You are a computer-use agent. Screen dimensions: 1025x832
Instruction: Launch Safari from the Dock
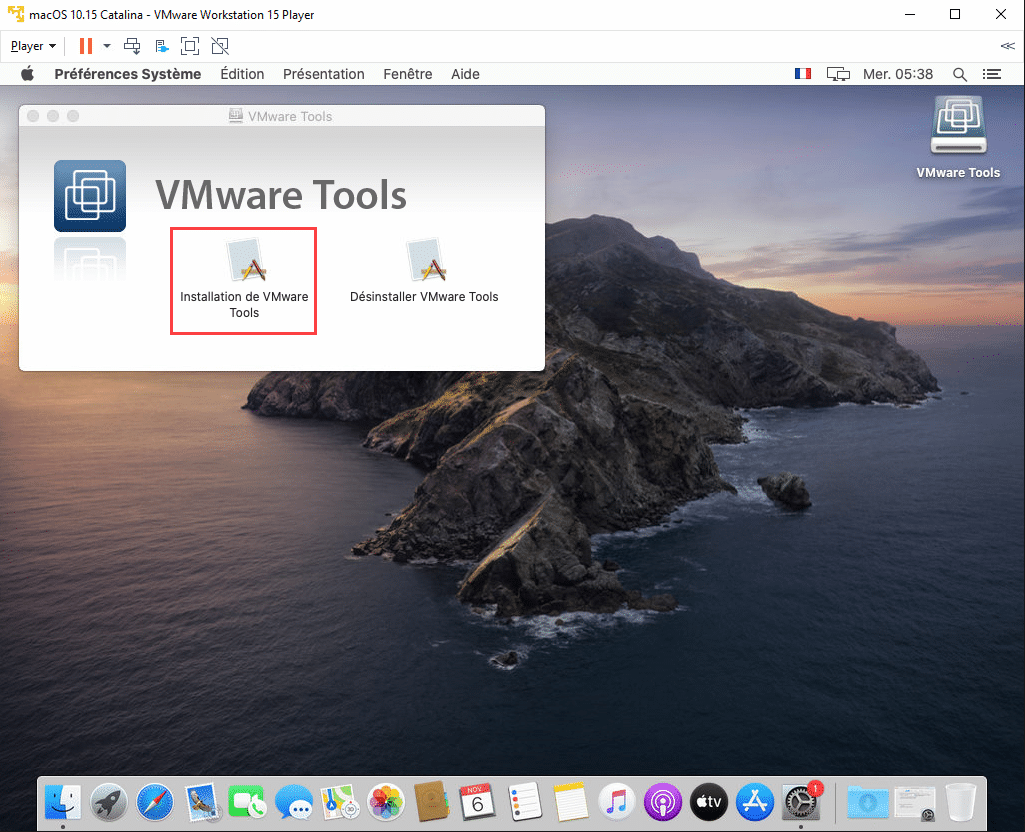click(155, 802)
